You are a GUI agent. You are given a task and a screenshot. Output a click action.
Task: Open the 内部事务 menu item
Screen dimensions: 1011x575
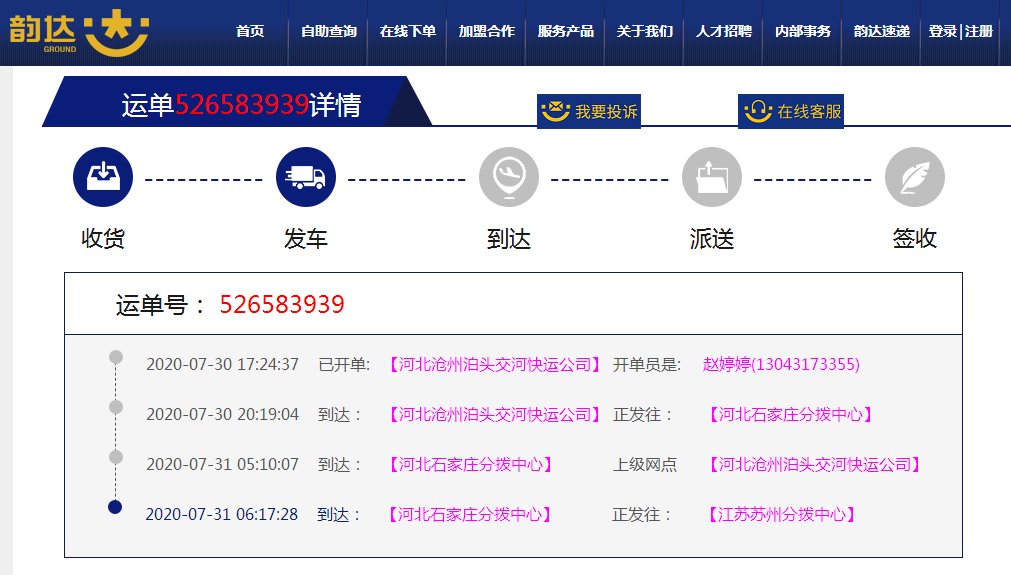click(x=803, y=31)
